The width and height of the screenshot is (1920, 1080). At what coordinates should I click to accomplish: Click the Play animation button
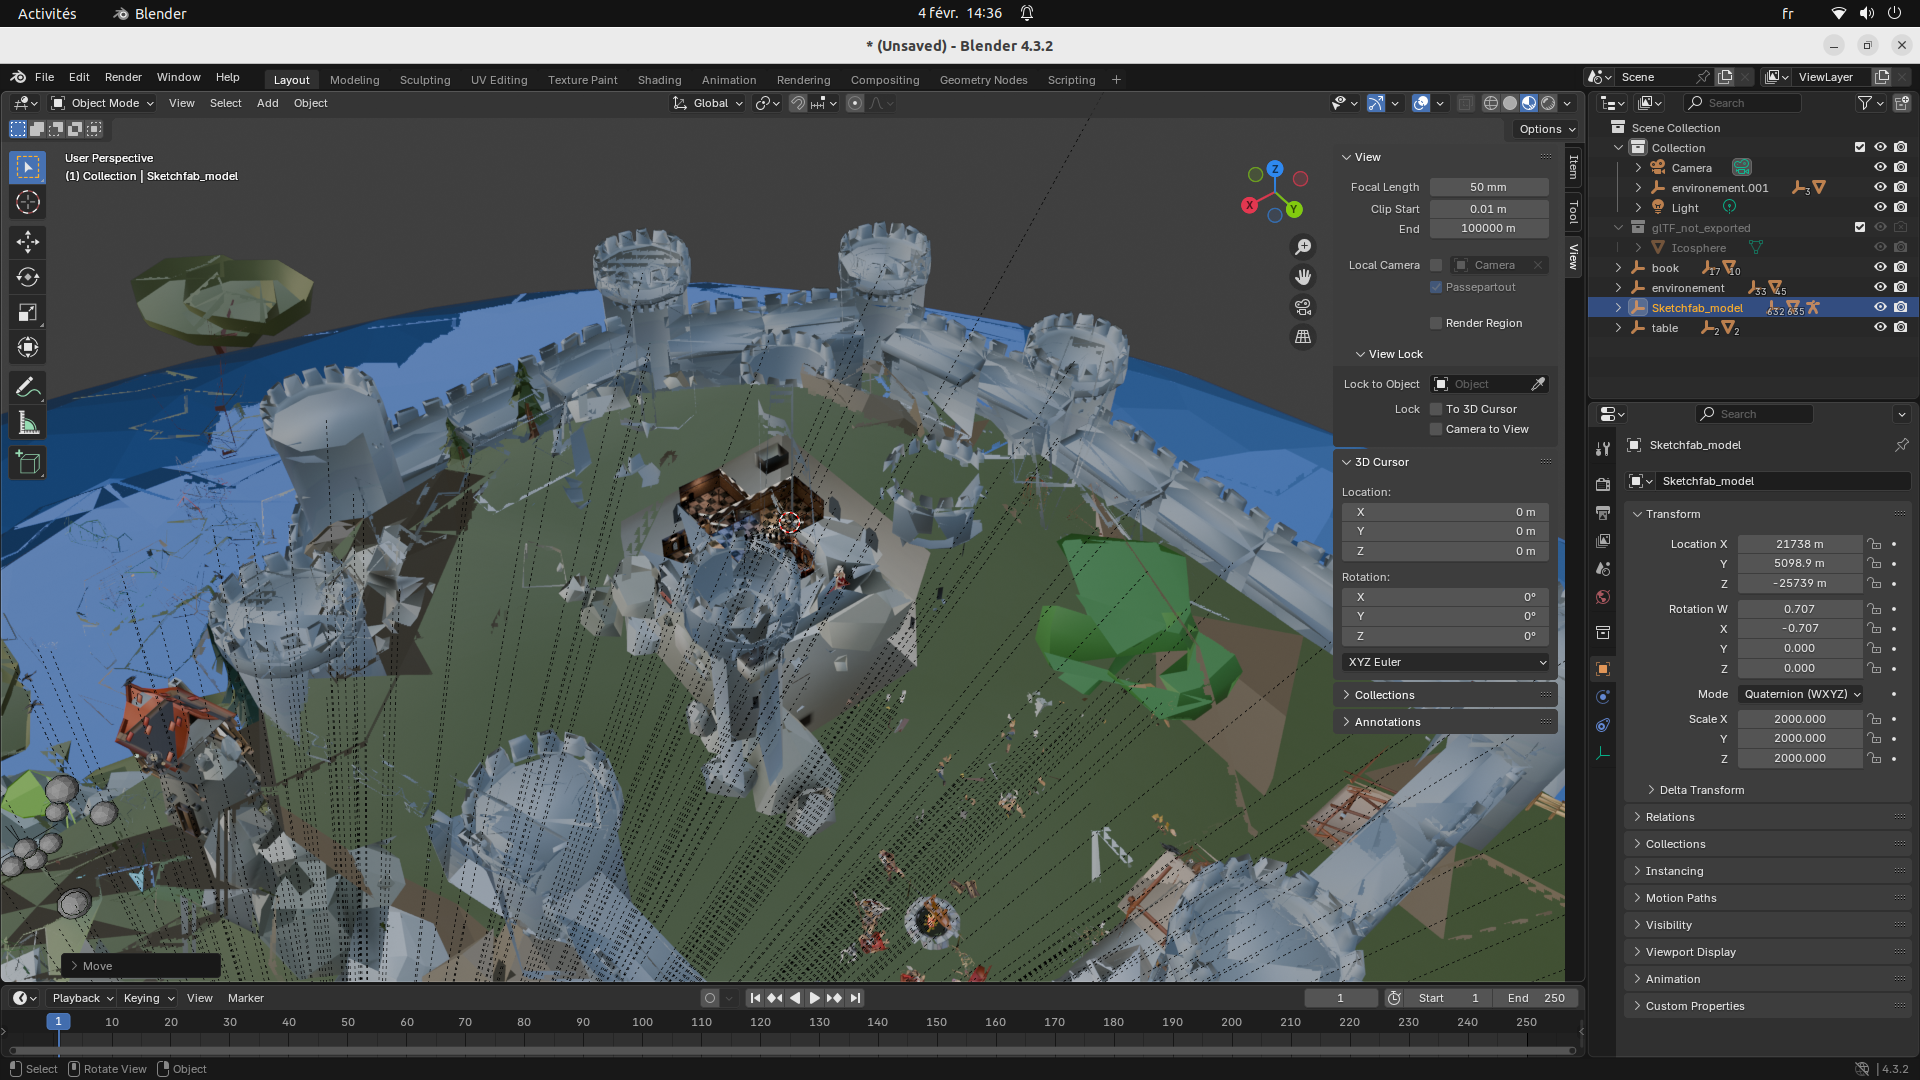814,998
